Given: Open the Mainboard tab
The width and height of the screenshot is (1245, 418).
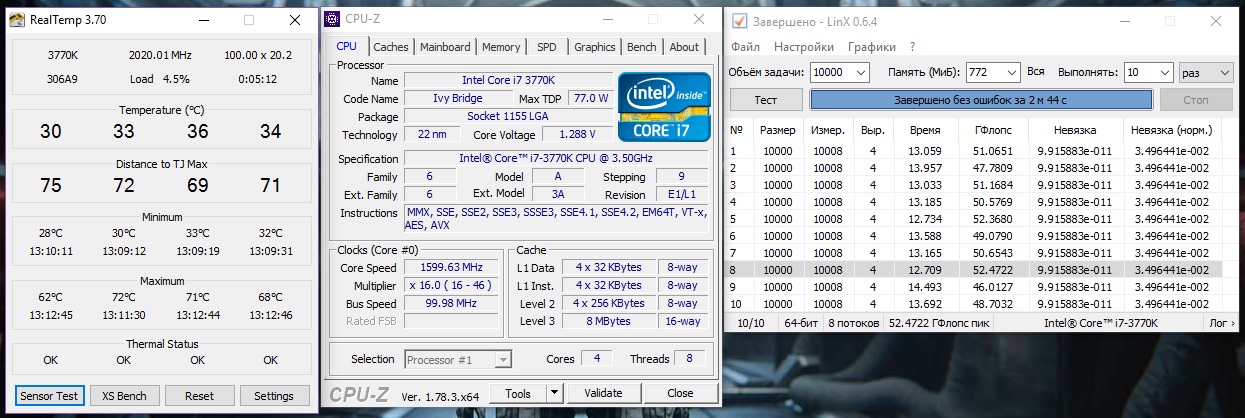Looking at the screenshot, I should (x=445, y=47).
